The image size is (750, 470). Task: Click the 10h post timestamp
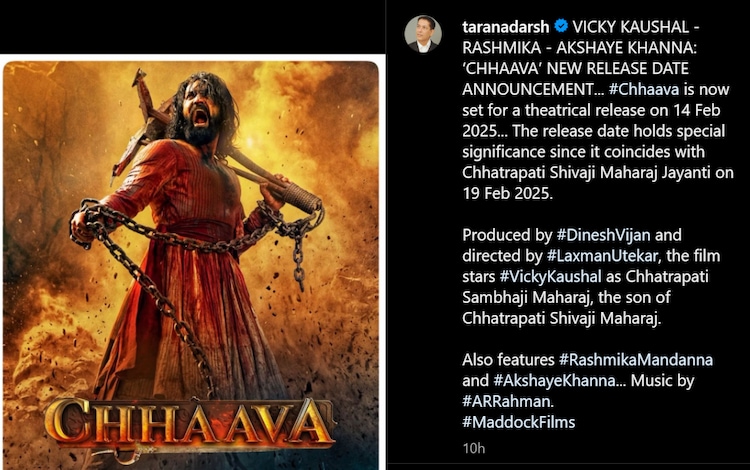[x=474, y=448]
